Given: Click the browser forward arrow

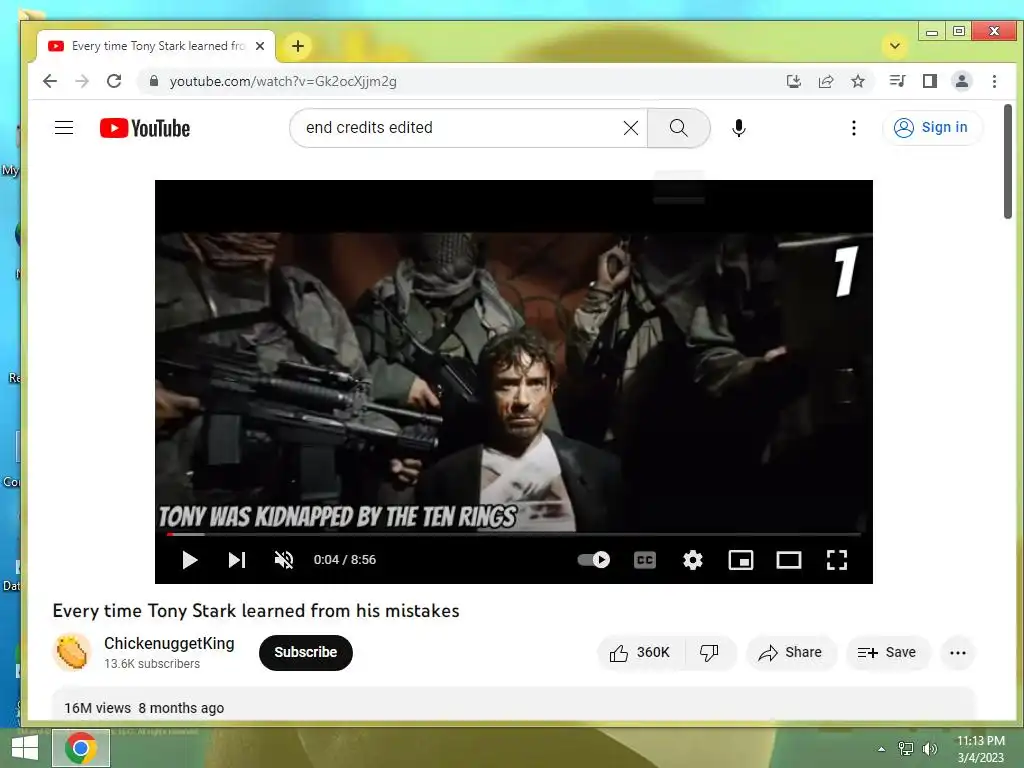Looking at the screenshot, I should 82,81.
